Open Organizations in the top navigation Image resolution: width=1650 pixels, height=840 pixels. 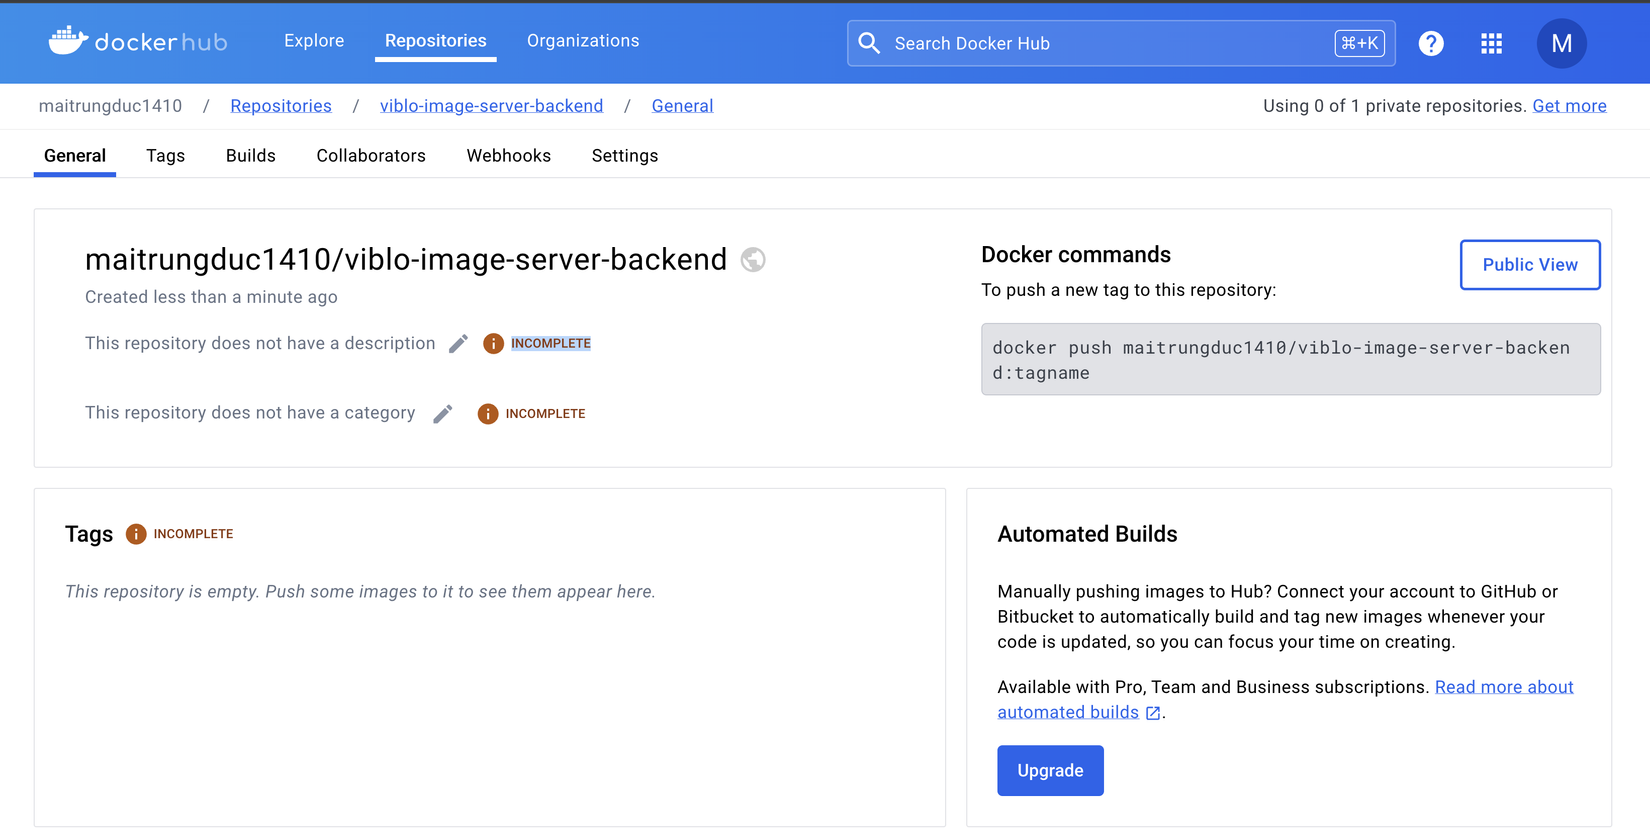[x=583, y=41]
